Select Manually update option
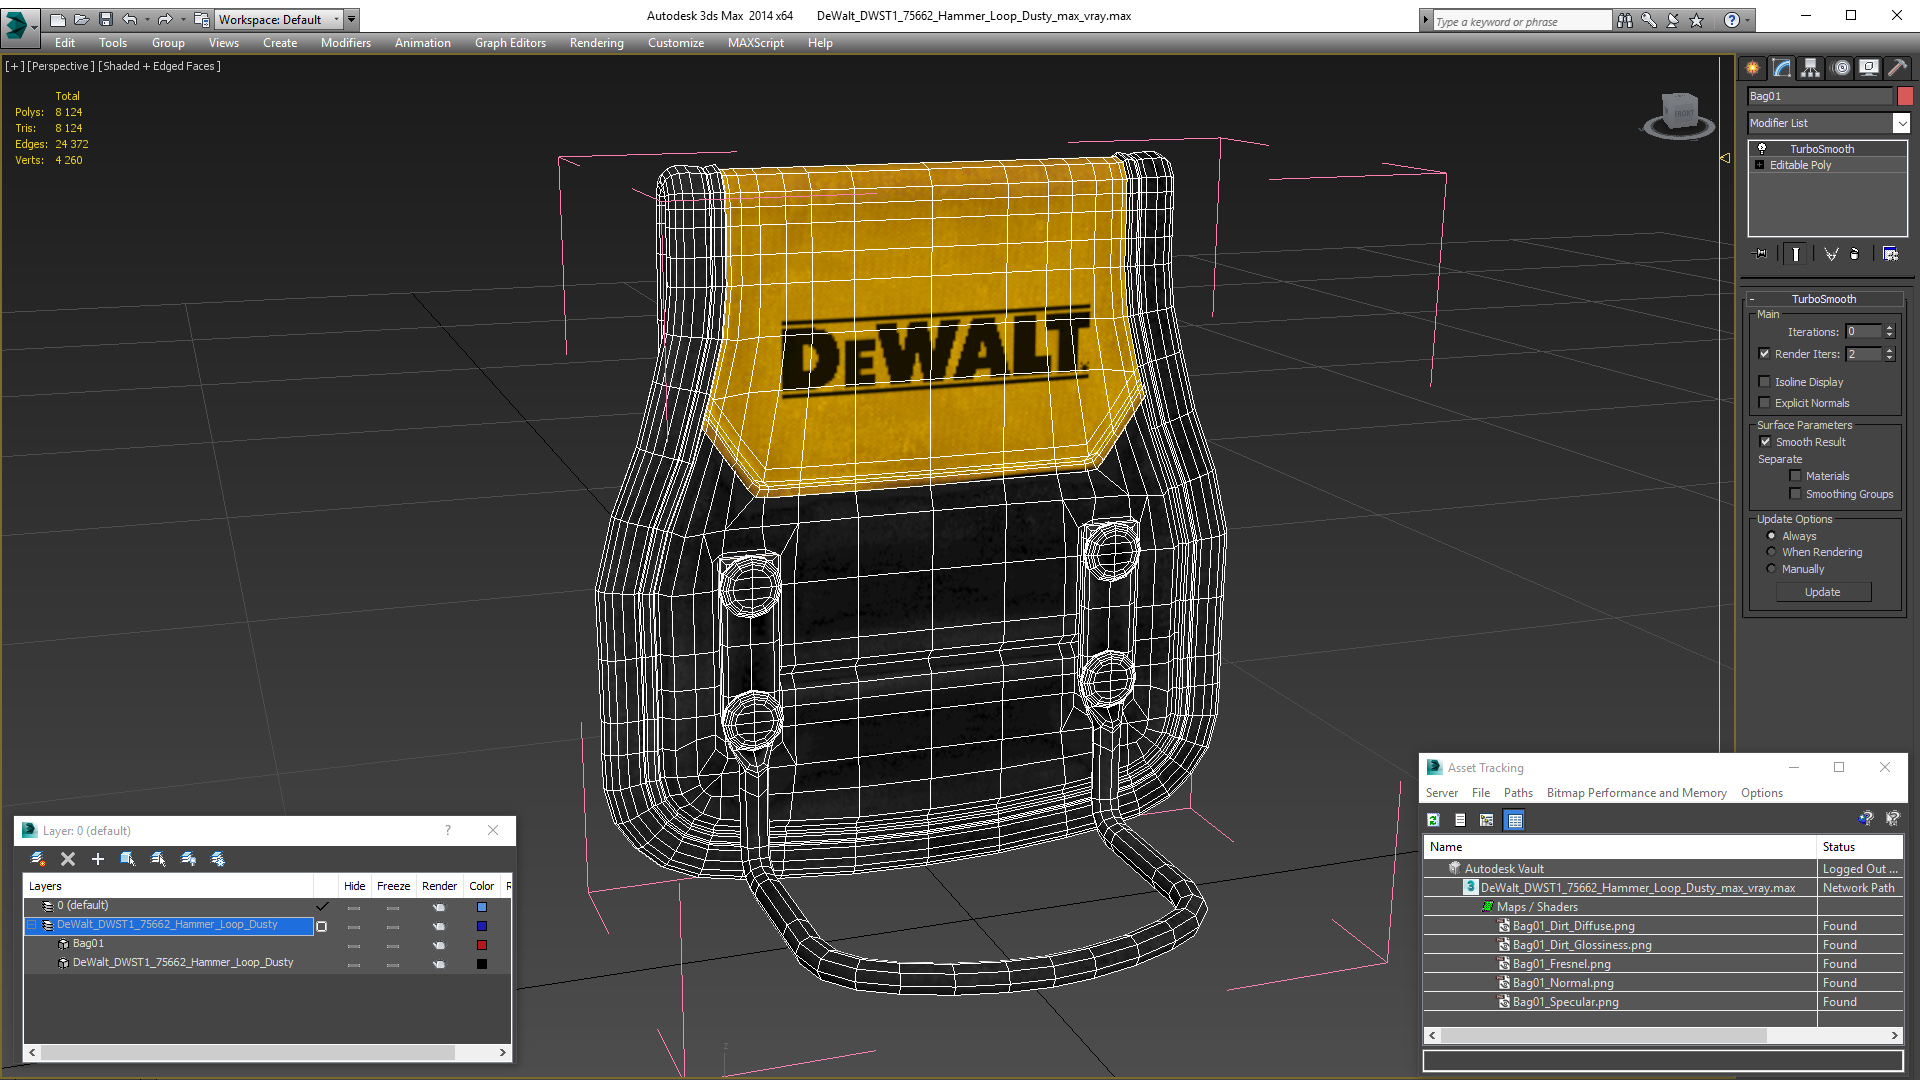The height and width of the screenshot is (1080, 1920). (1771, 568)
